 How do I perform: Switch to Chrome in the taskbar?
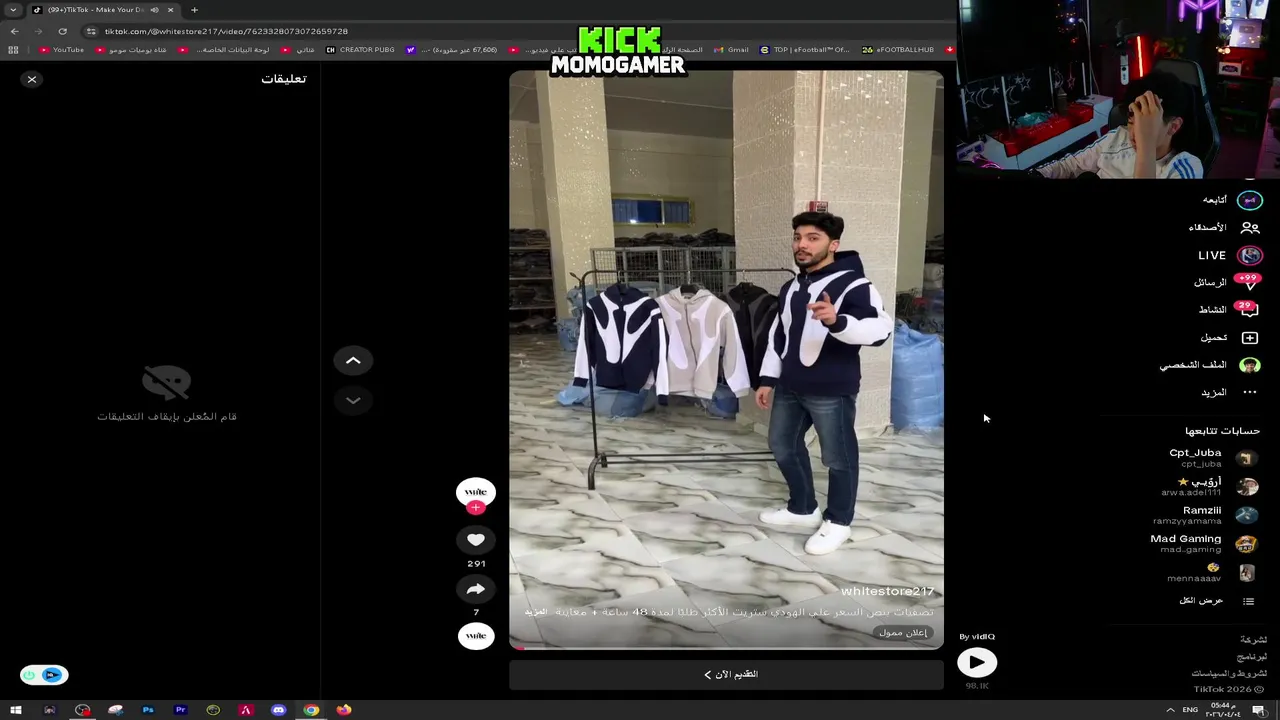point(311,710)
